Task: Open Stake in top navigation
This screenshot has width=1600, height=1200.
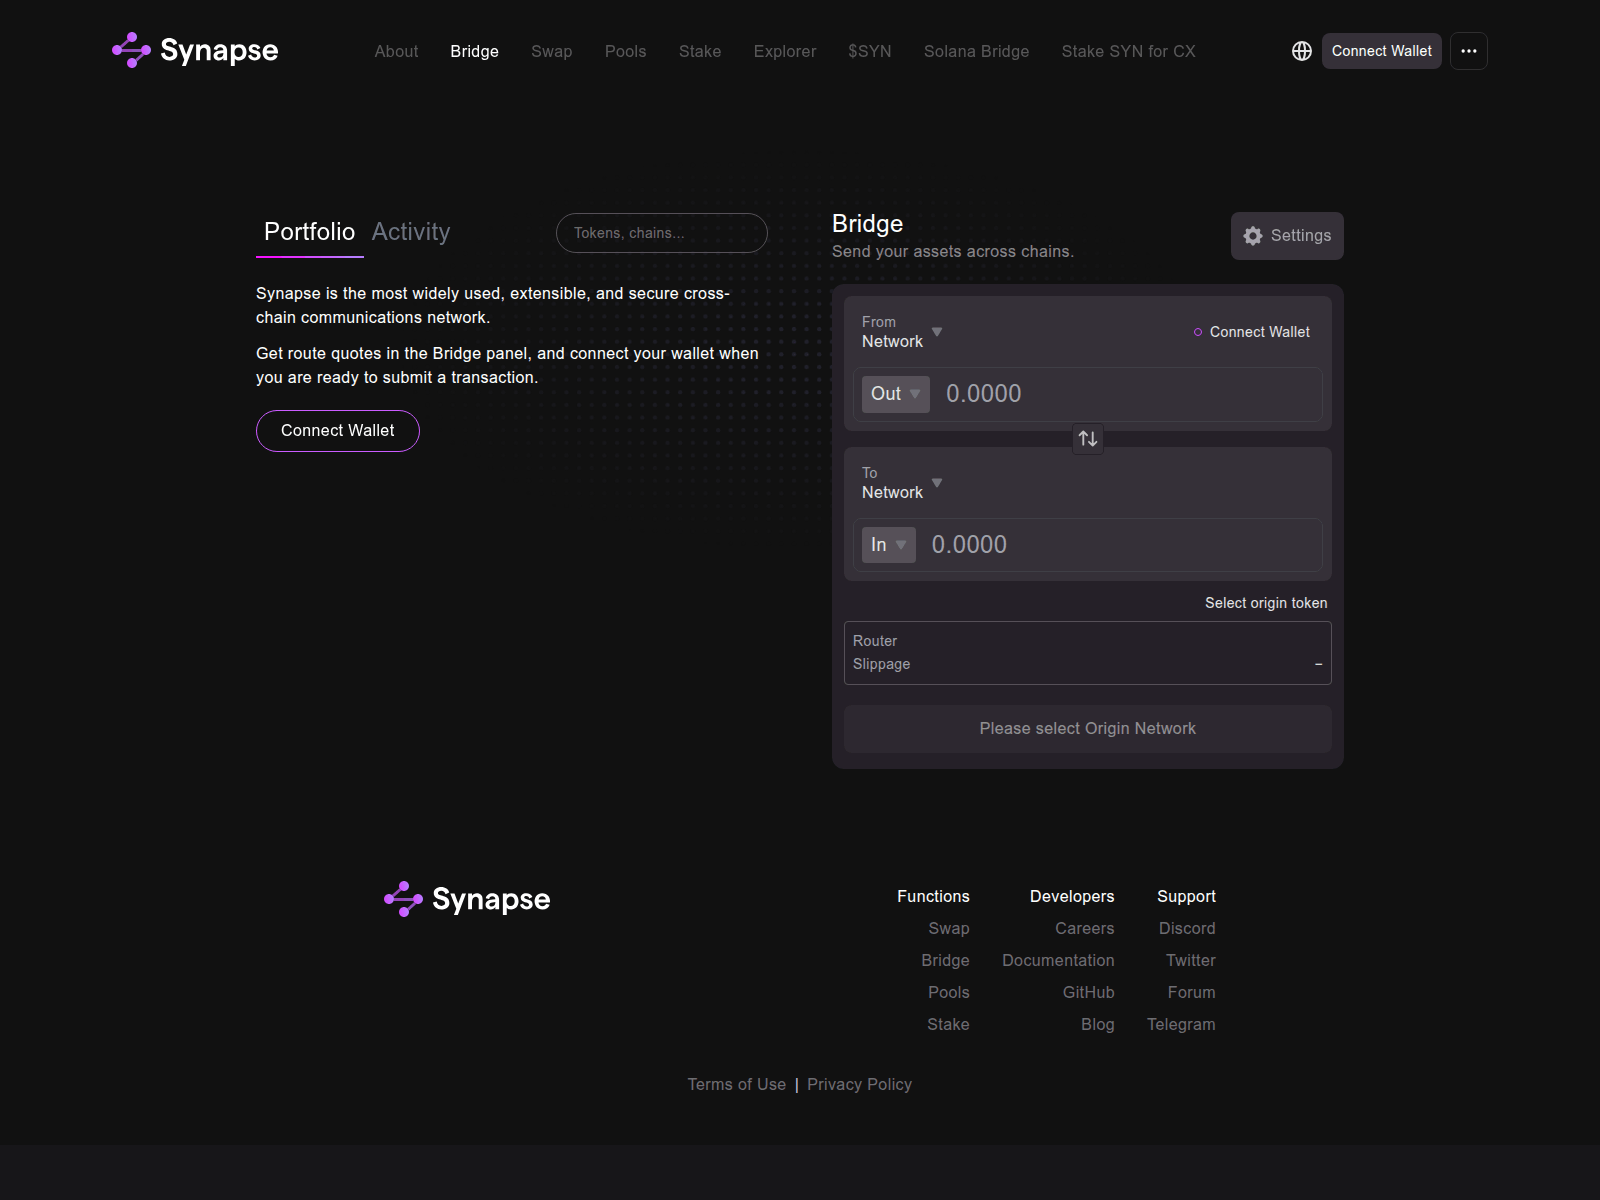Action: 700,51
